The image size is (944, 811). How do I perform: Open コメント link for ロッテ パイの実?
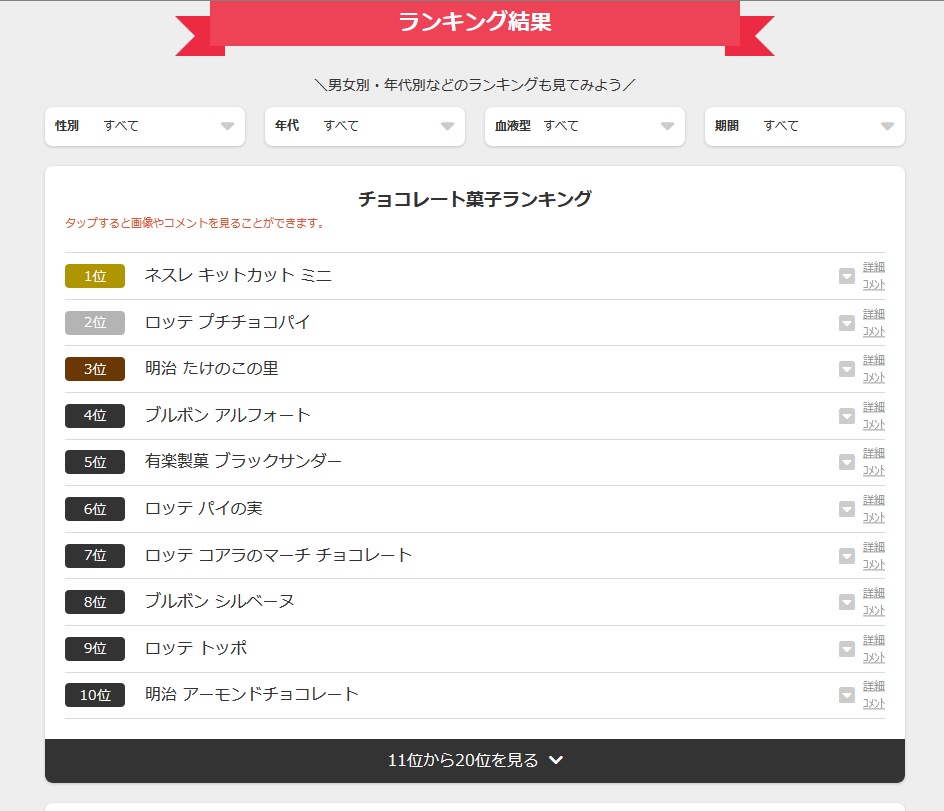point(874,518)
